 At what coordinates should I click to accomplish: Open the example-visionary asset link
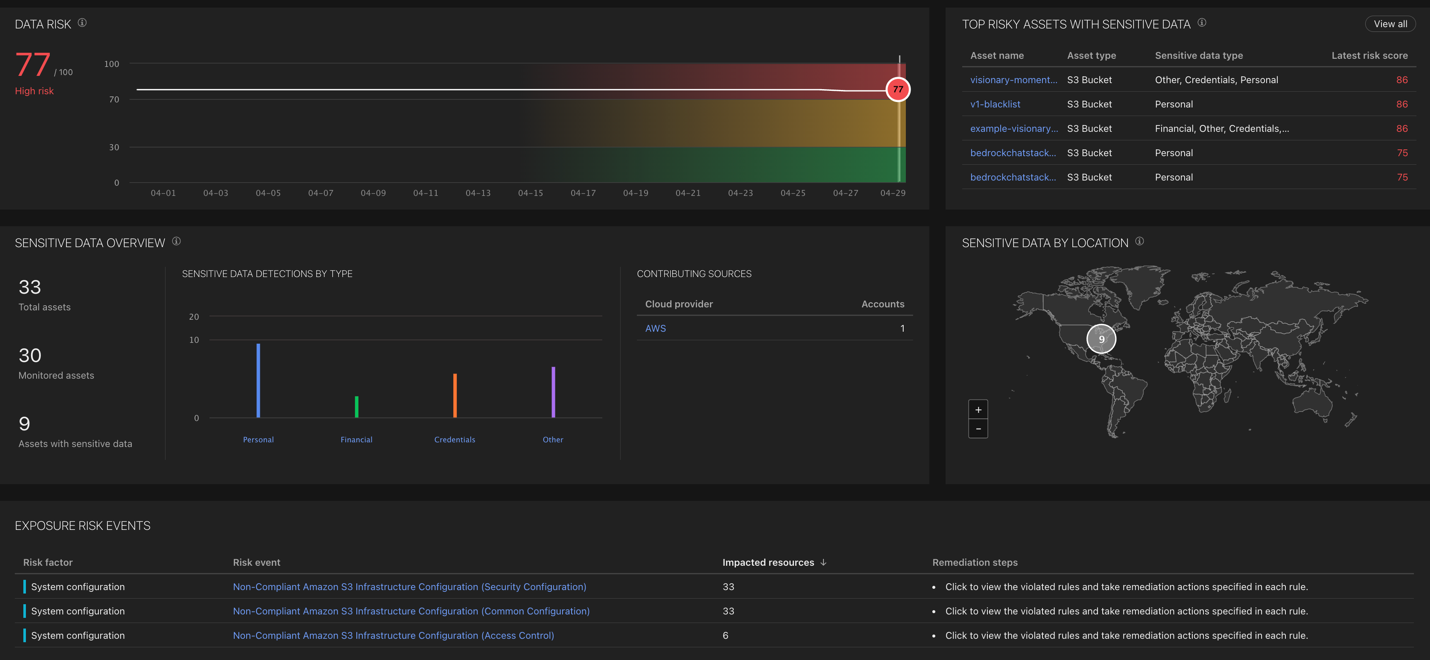click(1013, 128)
